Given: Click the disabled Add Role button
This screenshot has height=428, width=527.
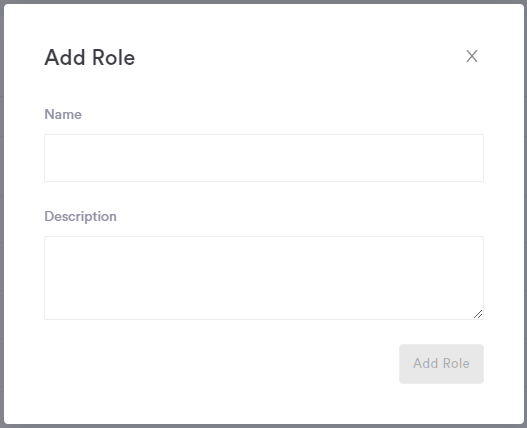Looking at the screenshot, I should click(x=441, y=363).
